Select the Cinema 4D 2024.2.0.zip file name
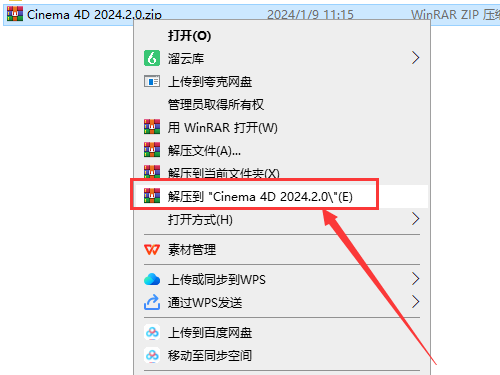The width and height of the screenshot is (500, 375). 94,14
